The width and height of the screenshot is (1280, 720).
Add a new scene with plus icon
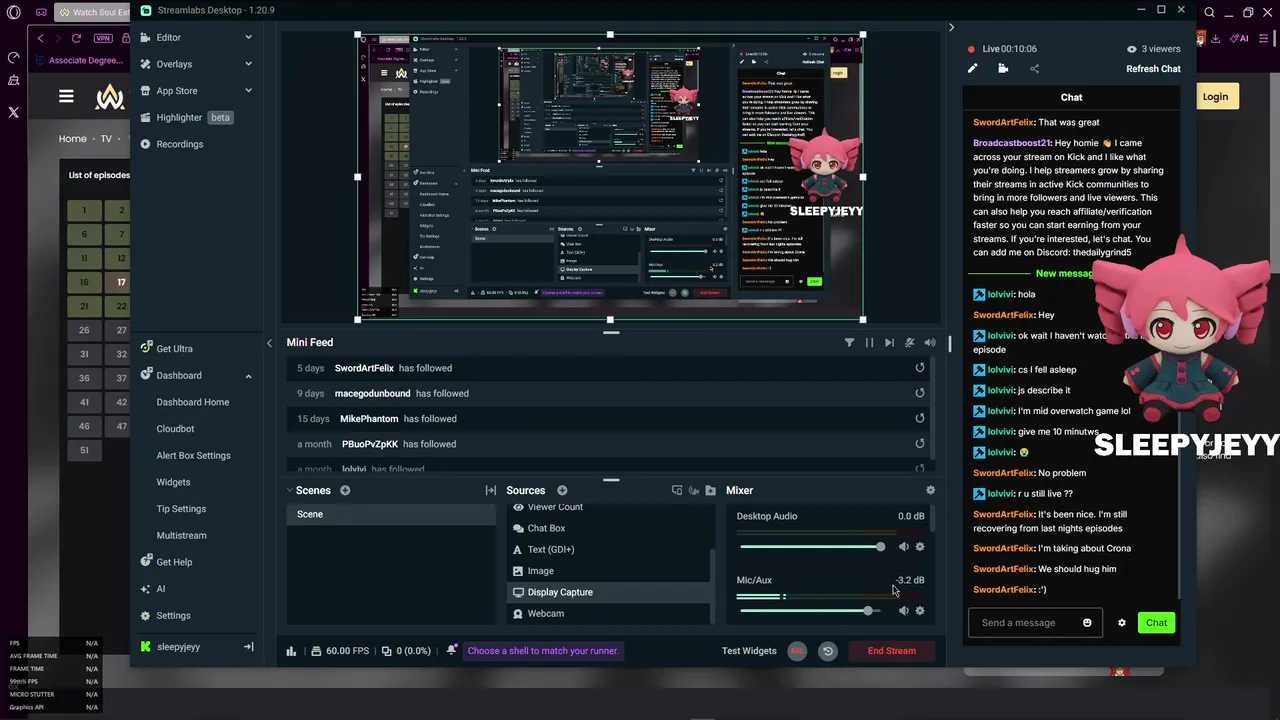coord(345,490)
